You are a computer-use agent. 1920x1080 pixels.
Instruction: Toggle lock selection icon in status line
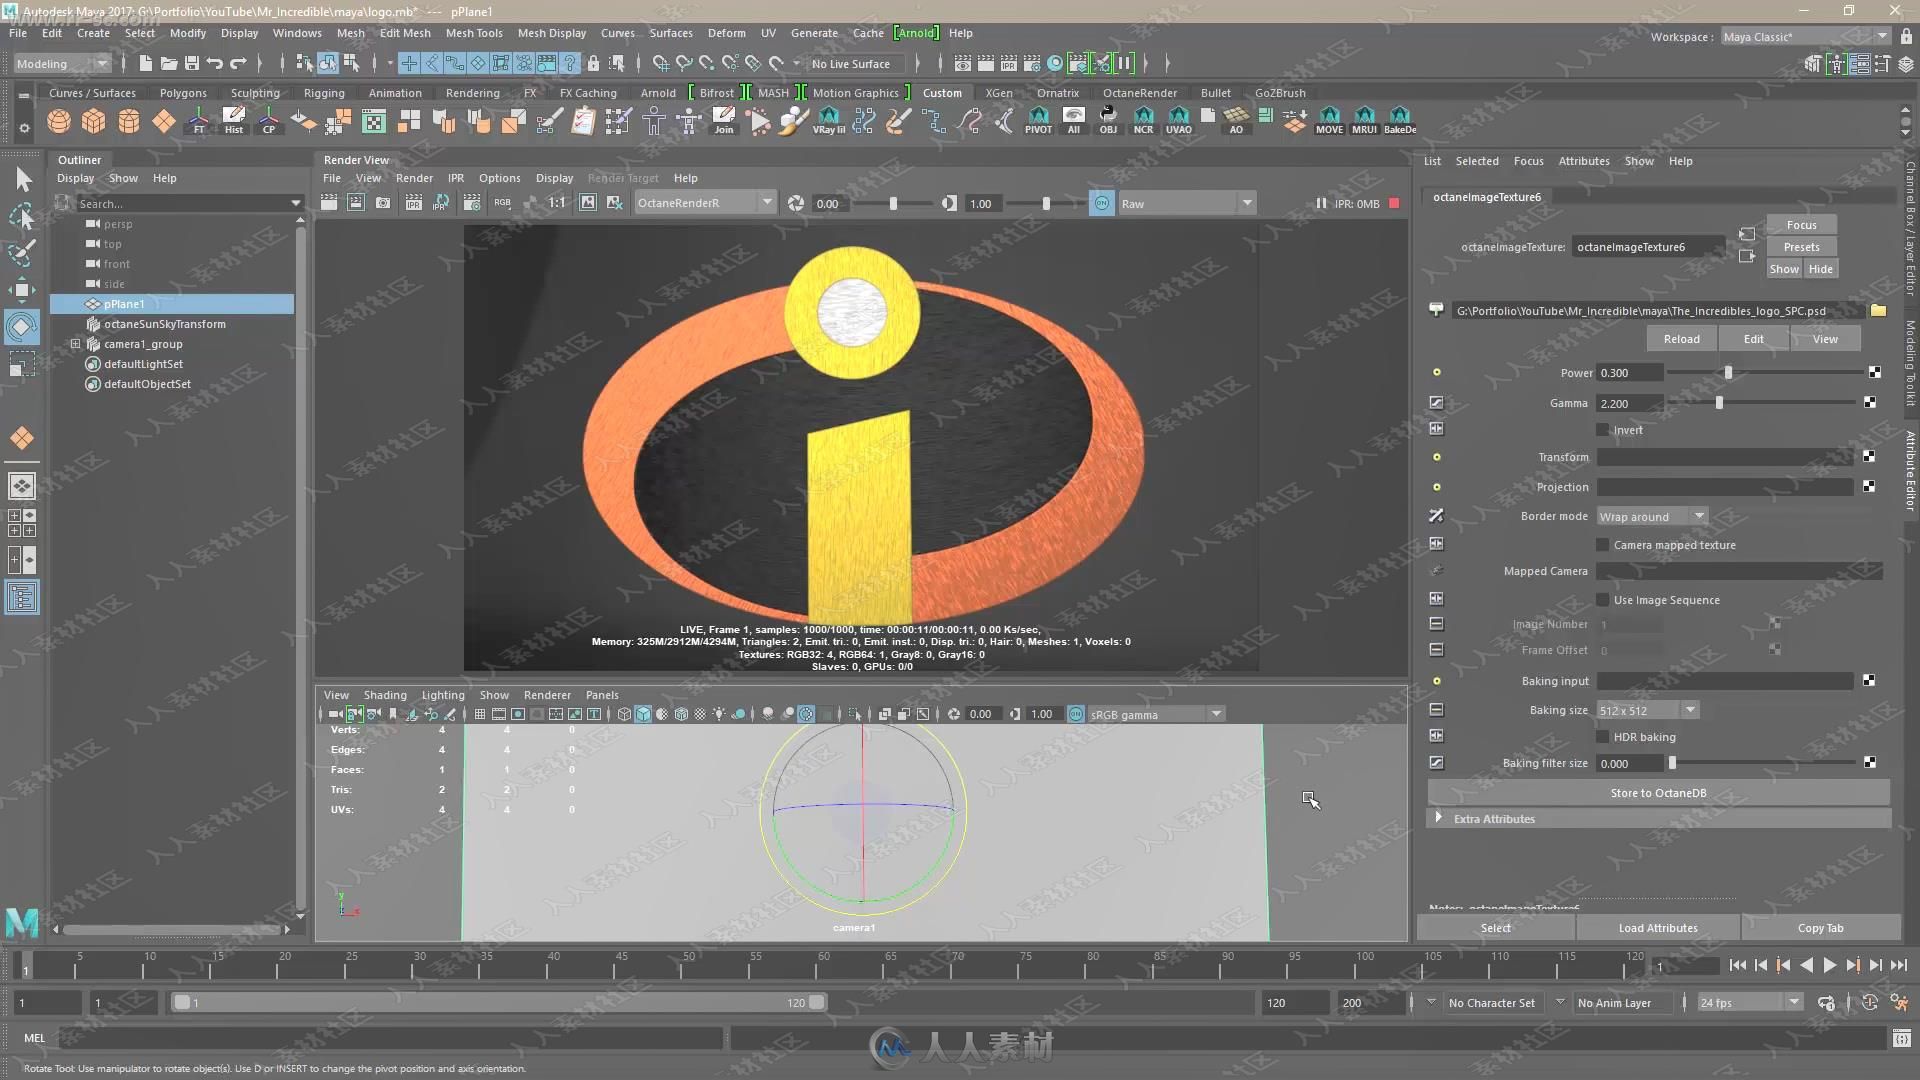click(x=593, y=63)
